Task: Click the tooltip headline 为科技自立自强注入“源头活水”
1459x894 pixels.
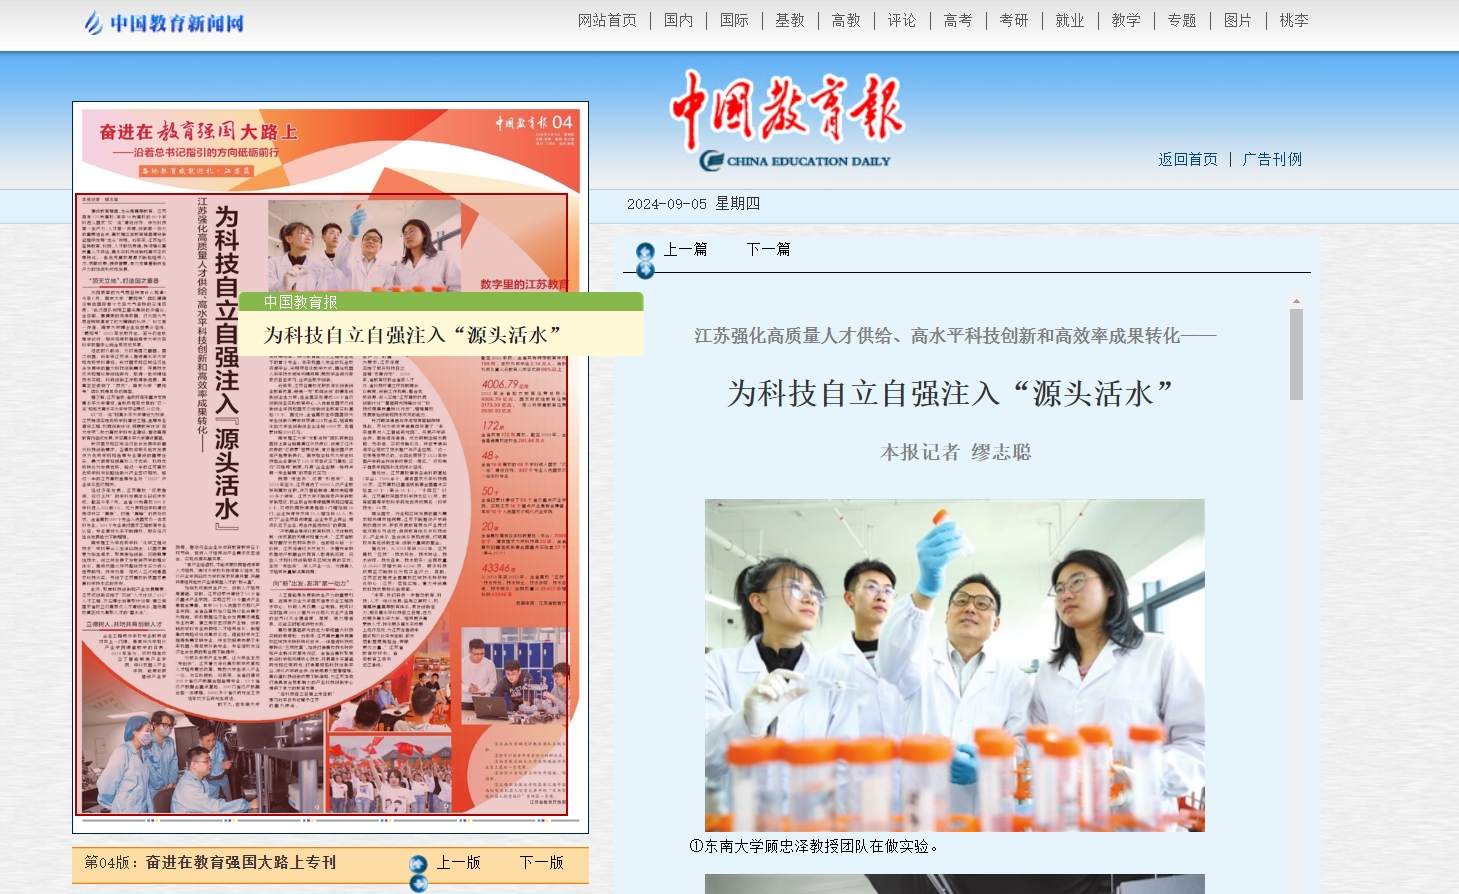Action: pyautogui.click(x=412, y=335)
